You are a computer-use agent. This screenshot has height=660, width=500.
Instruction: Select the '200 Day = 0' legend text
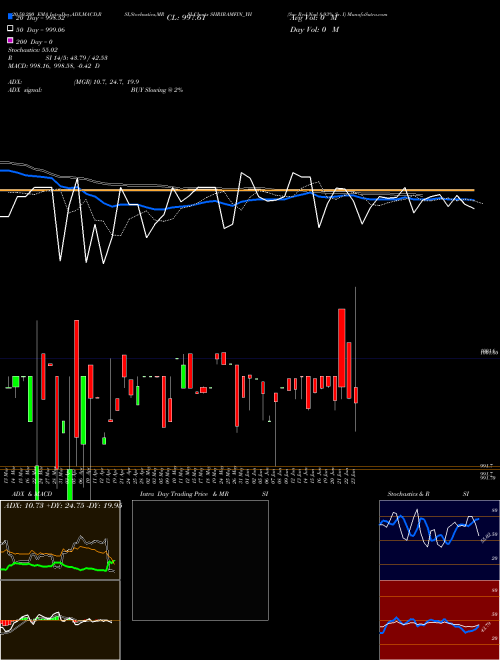coord(35,41)
